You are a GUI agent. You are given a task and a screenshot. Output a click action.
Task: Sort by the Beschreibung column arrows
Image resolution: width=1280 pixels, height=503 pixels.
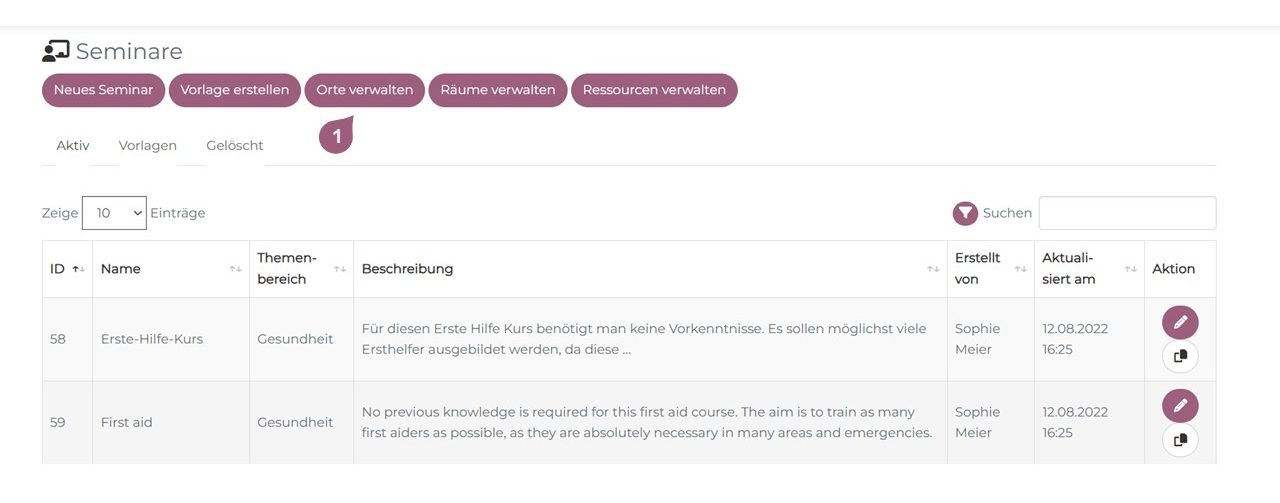click(x=934, y=269)
